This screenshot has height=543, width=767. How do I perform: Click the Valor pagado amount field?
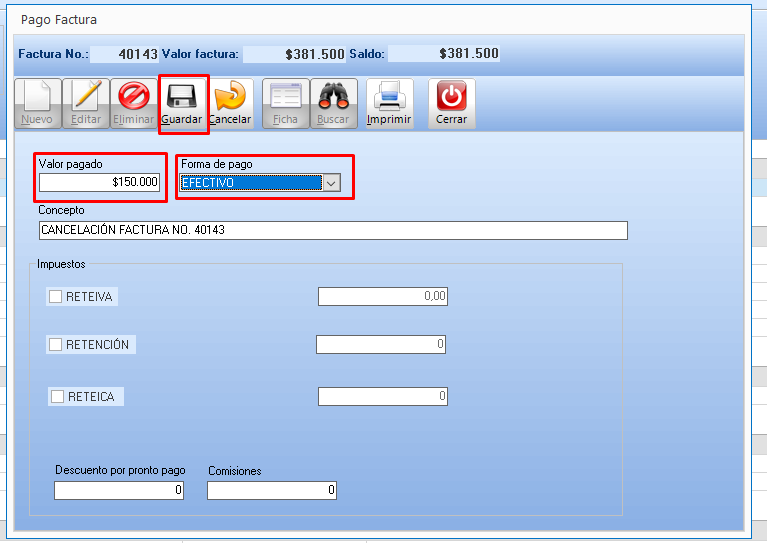coord(99,182)
